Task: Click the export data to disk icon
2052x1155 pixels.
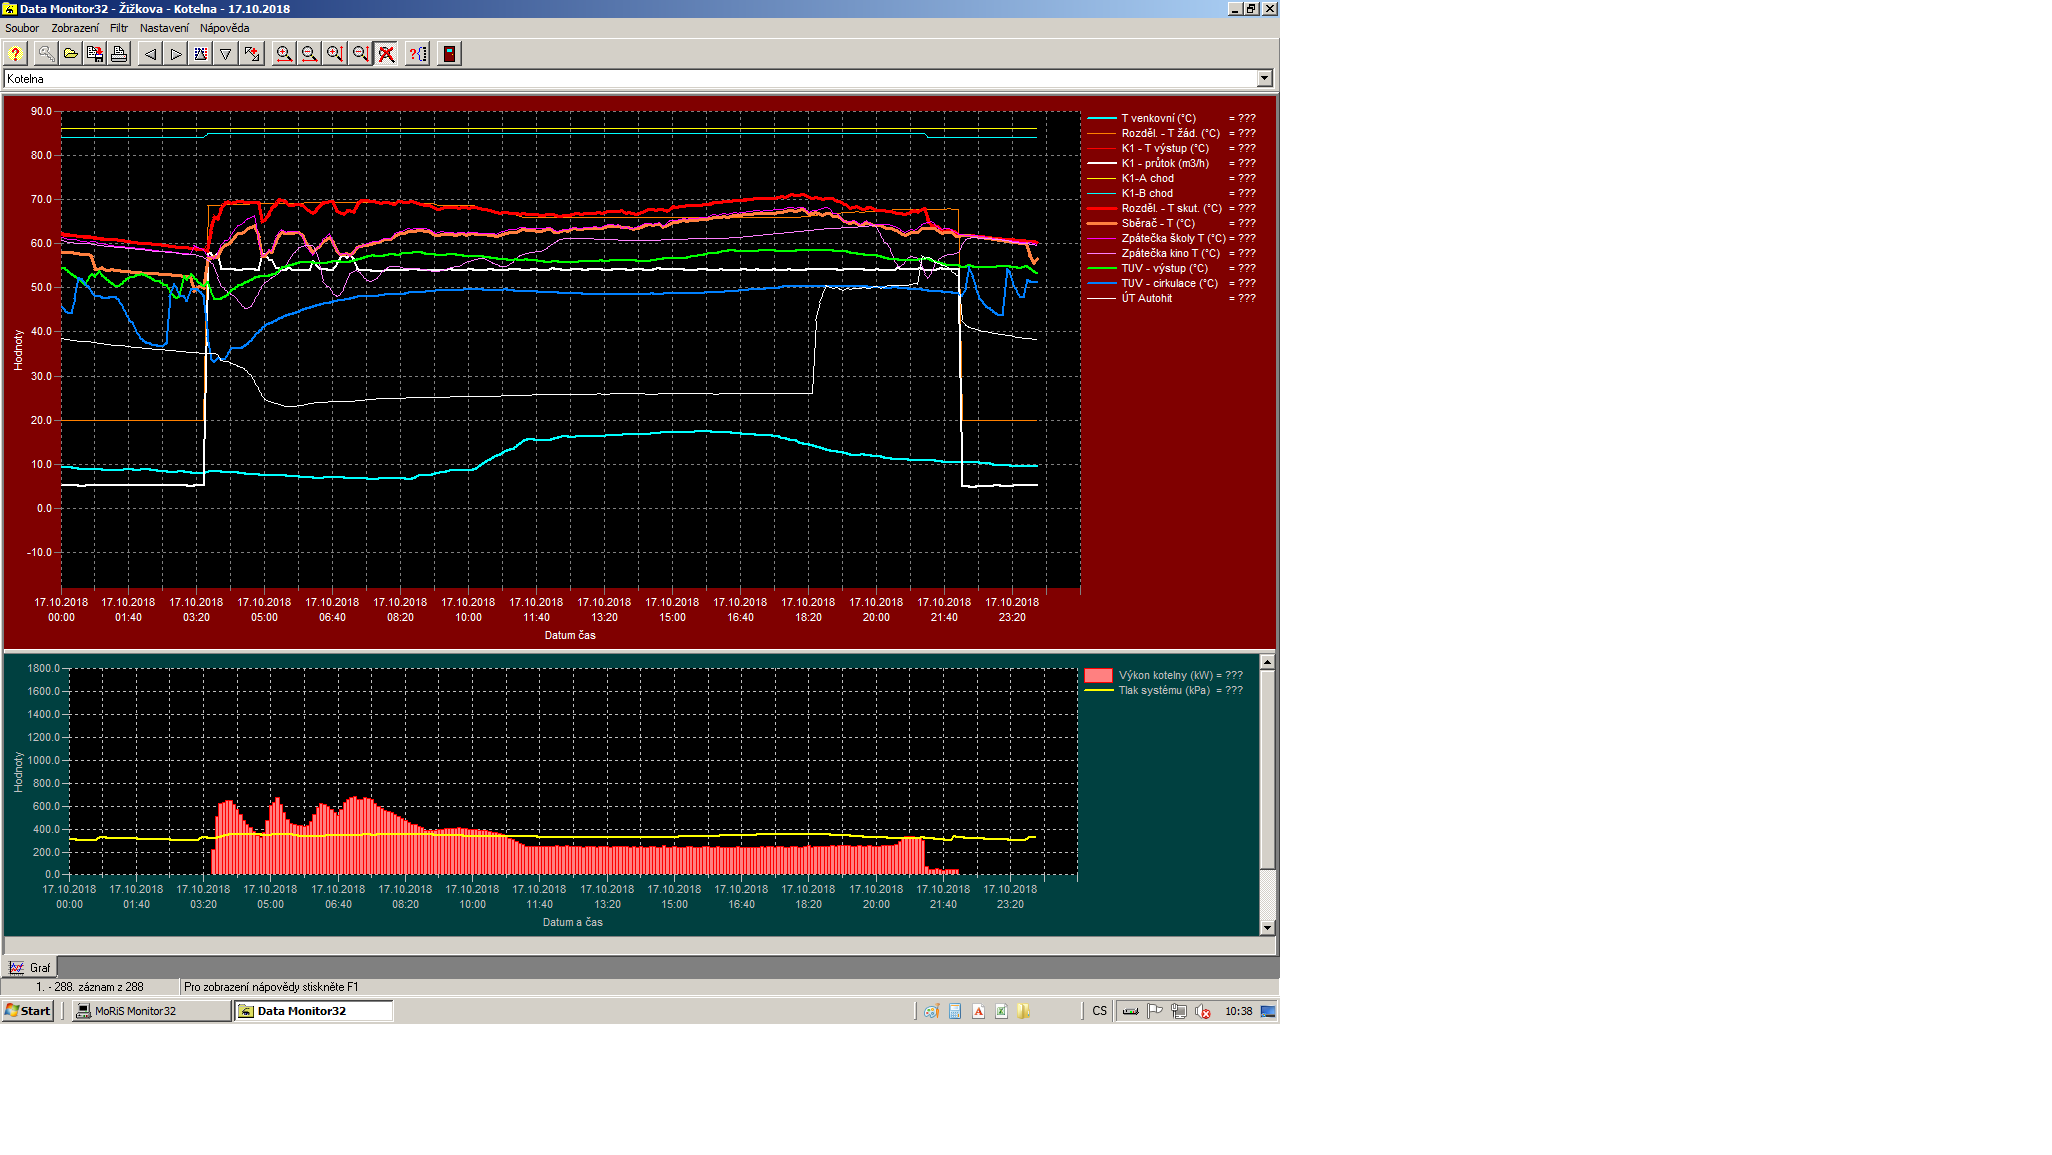Action: click(x=95, y=54)
